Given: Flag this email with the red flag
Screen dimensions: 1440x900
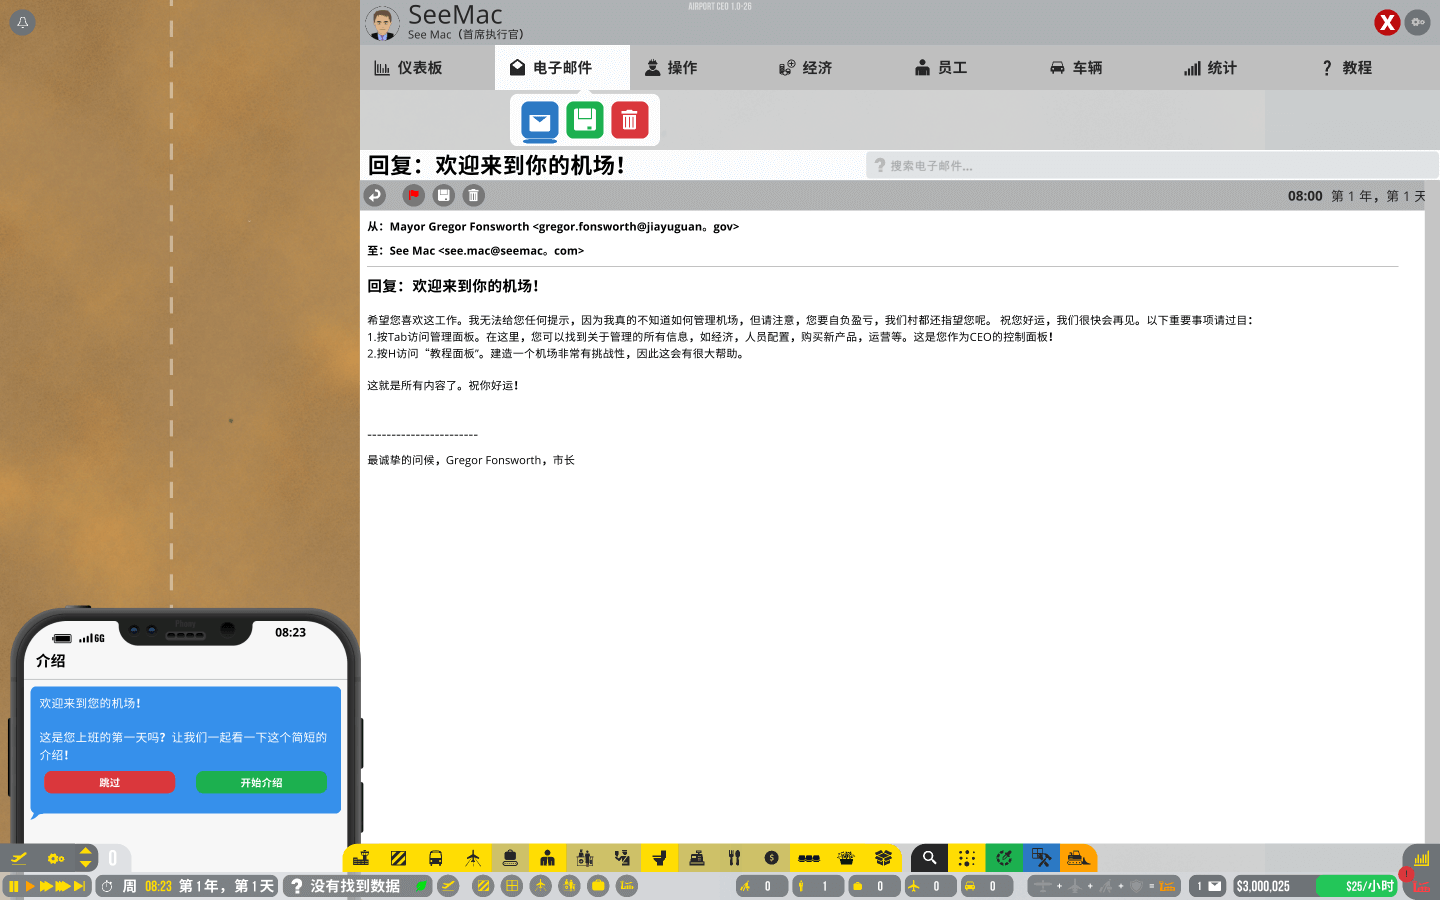Looking at the screenshot, I should pos(413,196).
